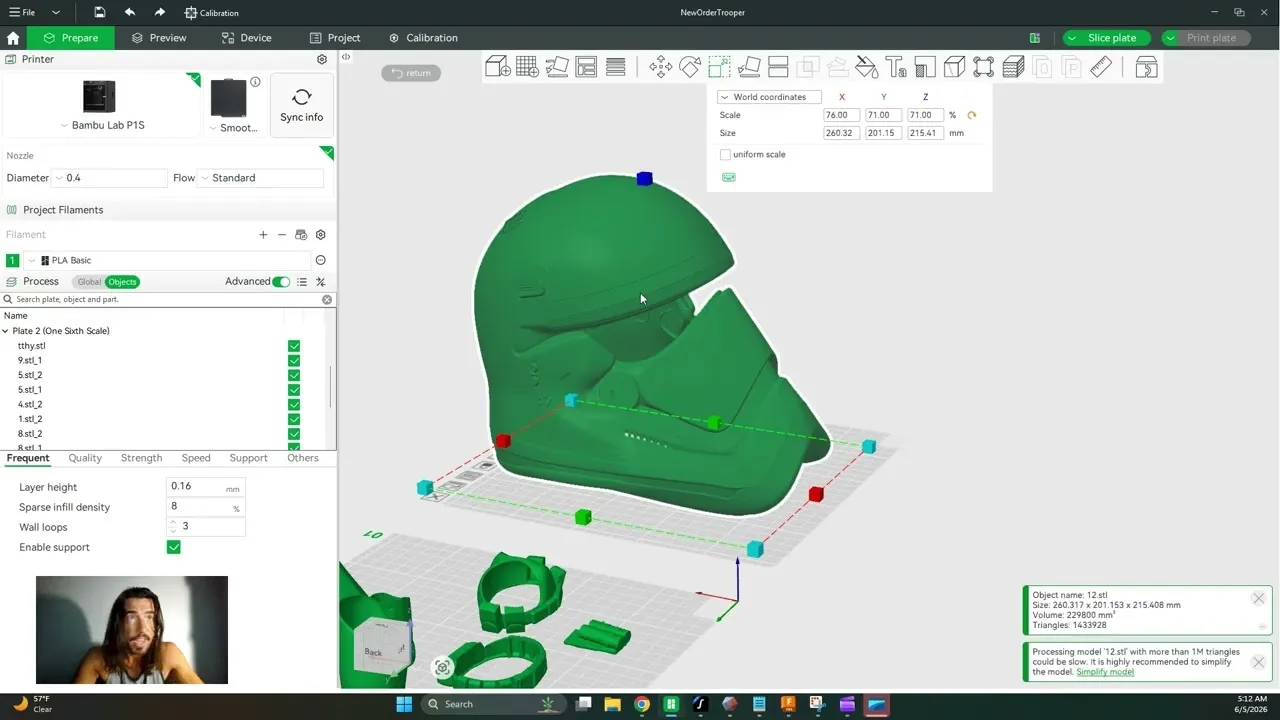This screenshot has height=720, width=1280.
Task: Click the compare presets icon in Process
Action: (321, 282)
